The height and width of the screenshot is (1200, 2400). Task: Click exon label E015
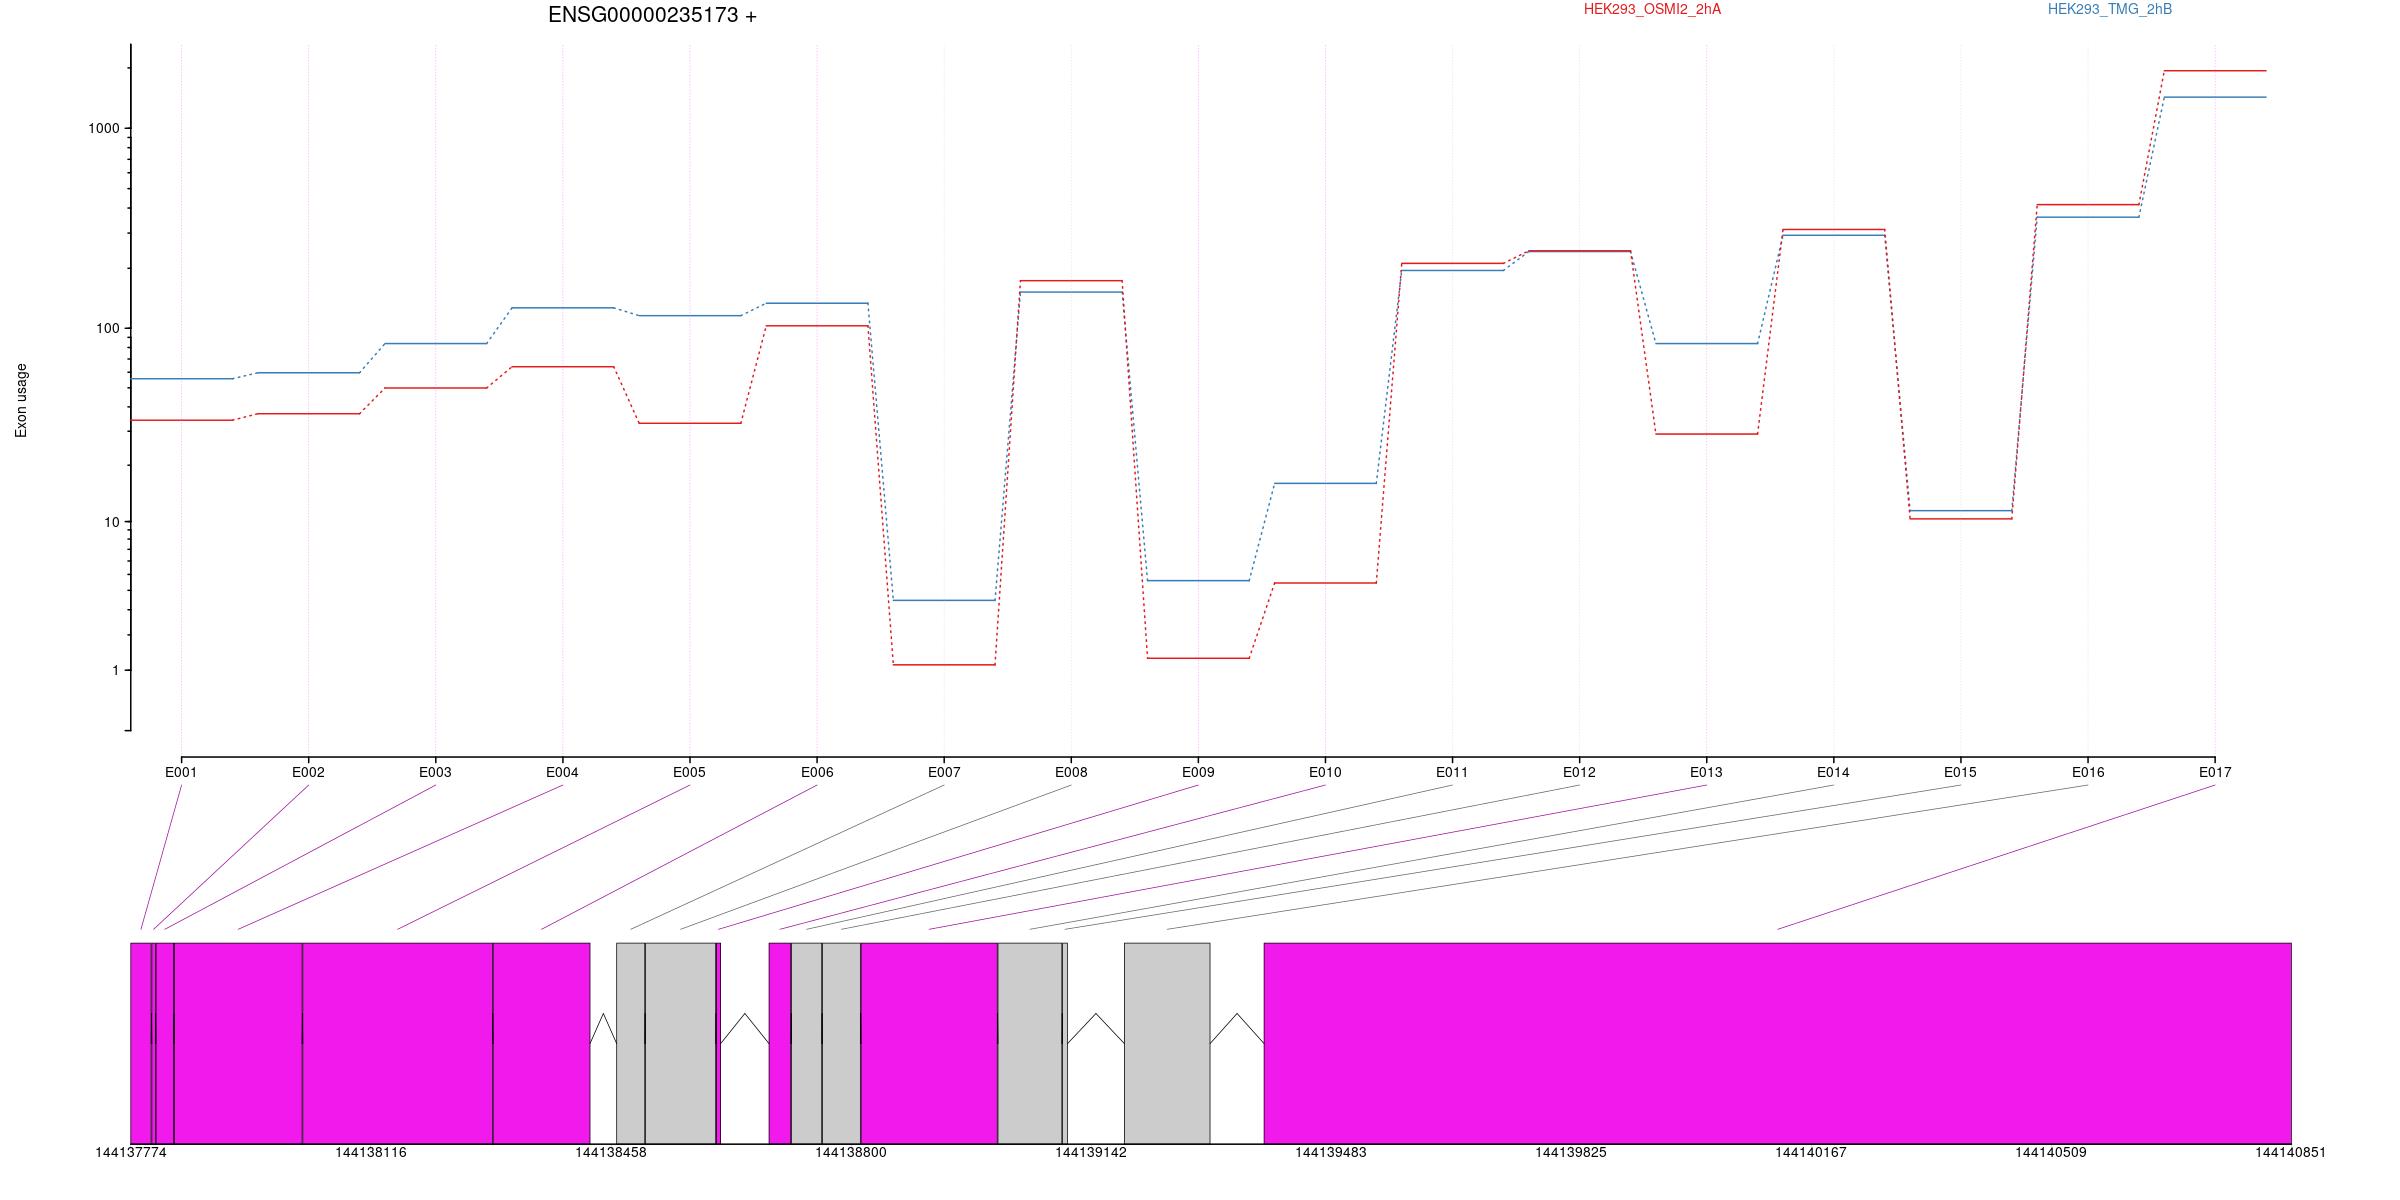click(x=1960, y=772)
